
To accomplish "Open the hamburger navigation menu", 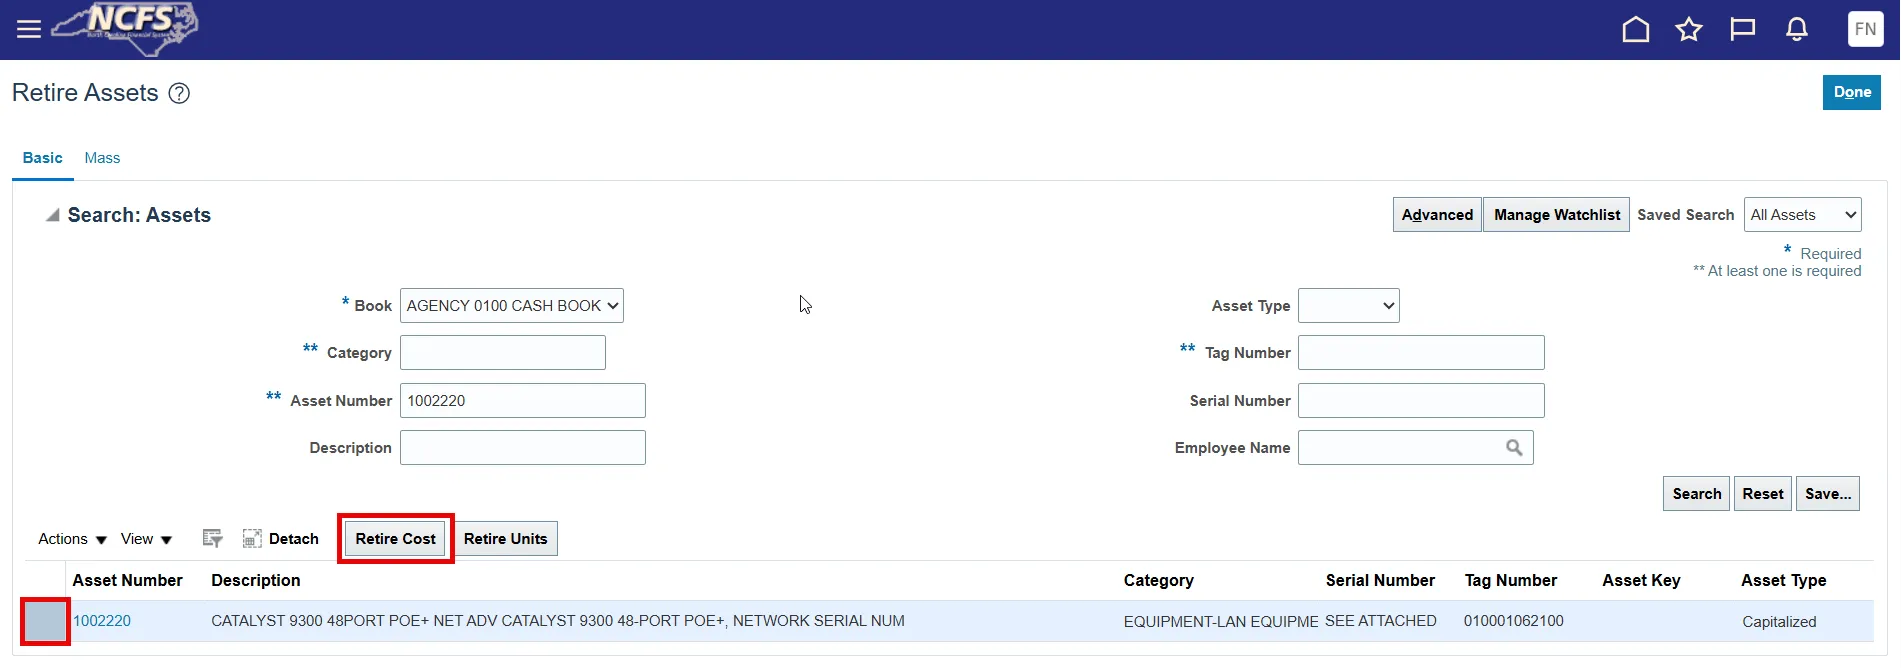I will click(29, 29).
